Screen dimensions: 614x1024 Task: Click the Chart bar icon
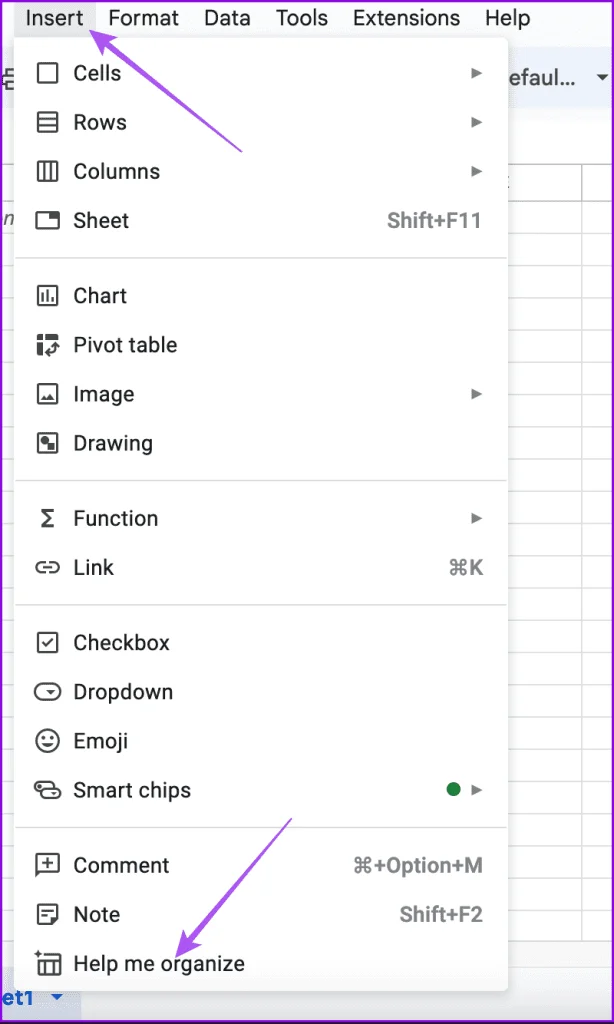pos(47,296)
